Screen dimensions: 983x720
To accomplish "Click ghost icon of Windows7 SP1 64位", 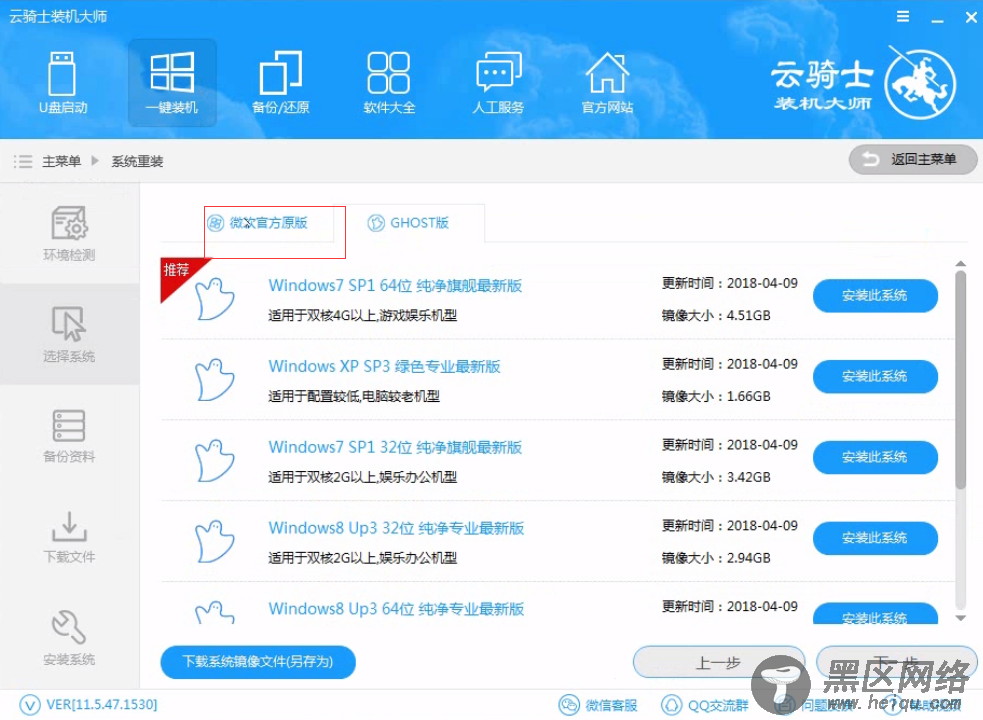I will tap(214, 299).
